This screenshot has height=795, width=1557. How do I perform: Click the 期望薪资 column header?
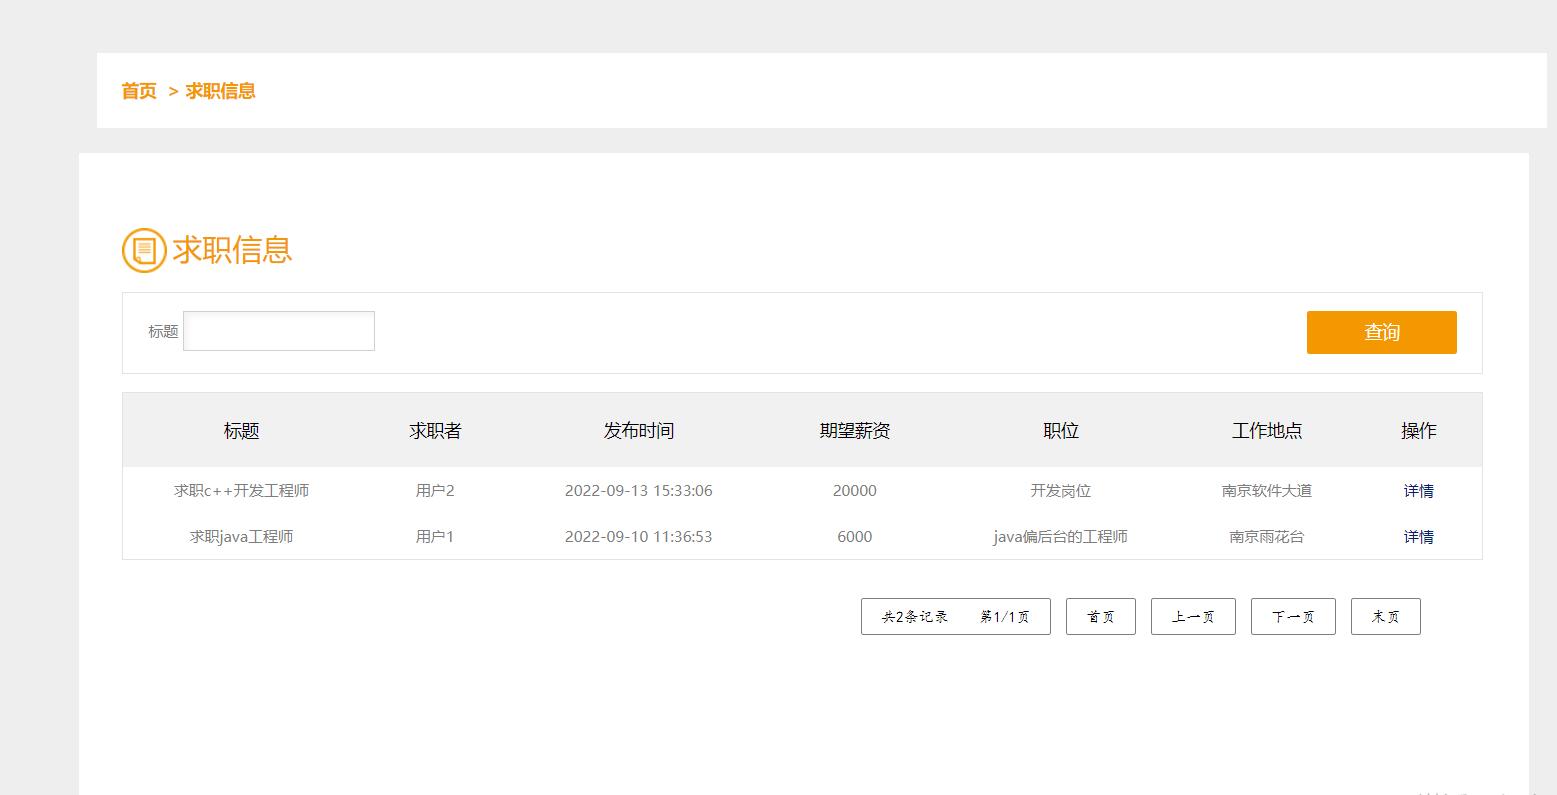coord(855,430)
